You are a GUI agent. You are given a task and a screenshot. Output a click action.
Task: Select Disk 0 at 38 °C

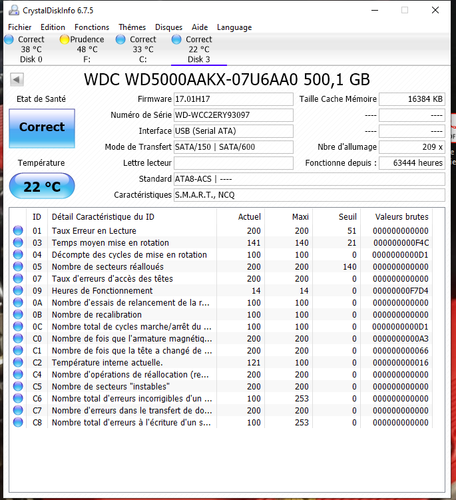pyautogui.click(x=26, y=49)
